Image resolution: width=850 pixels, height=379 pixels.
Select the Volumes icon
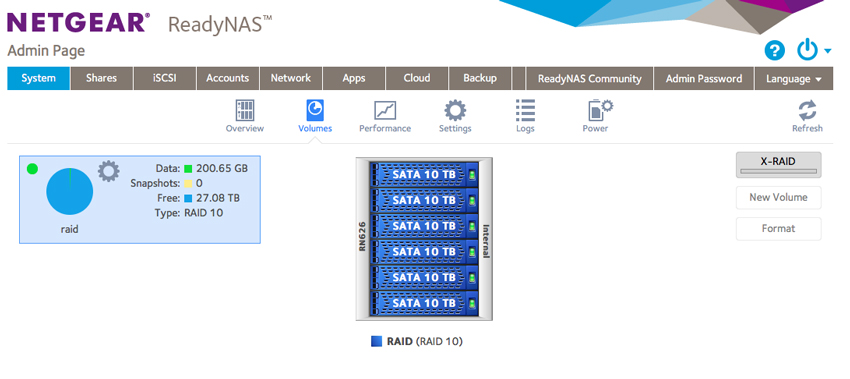tap(315, 111)
